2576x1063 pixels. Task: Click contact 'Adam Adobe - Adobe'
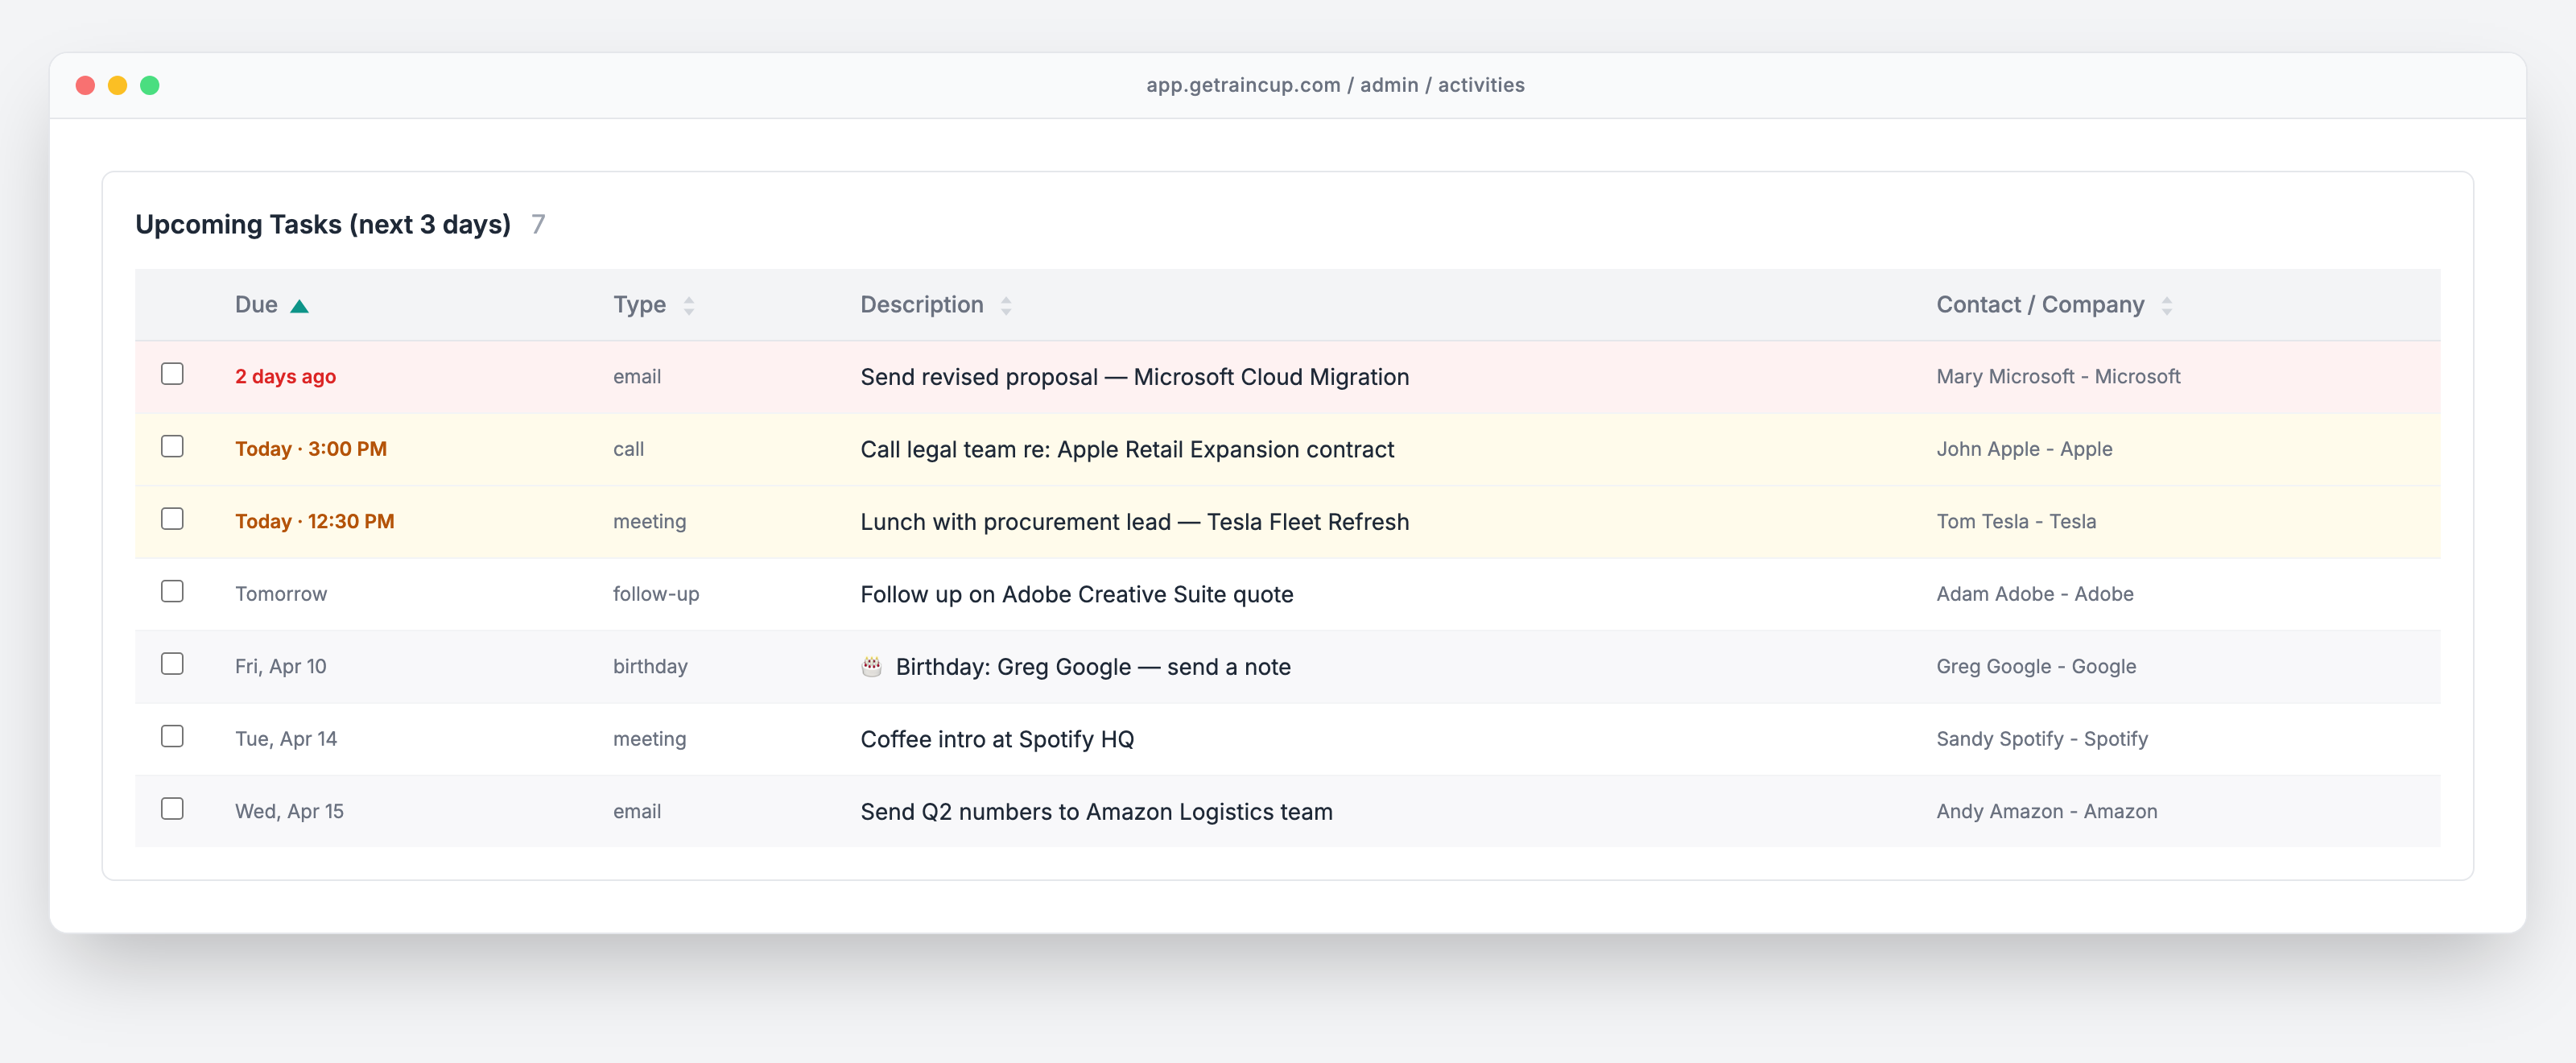[x=2035, y=594]
